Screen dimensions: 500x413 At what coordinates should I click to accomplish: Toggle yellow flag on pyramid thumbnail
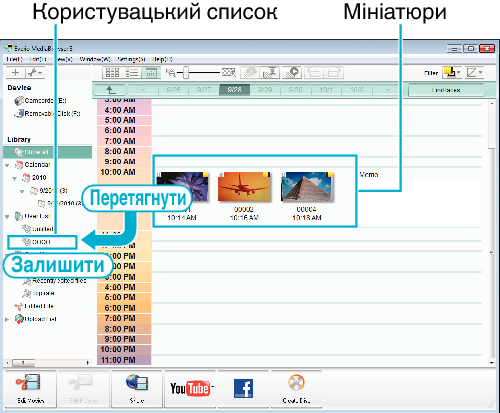tap(329, 174)
